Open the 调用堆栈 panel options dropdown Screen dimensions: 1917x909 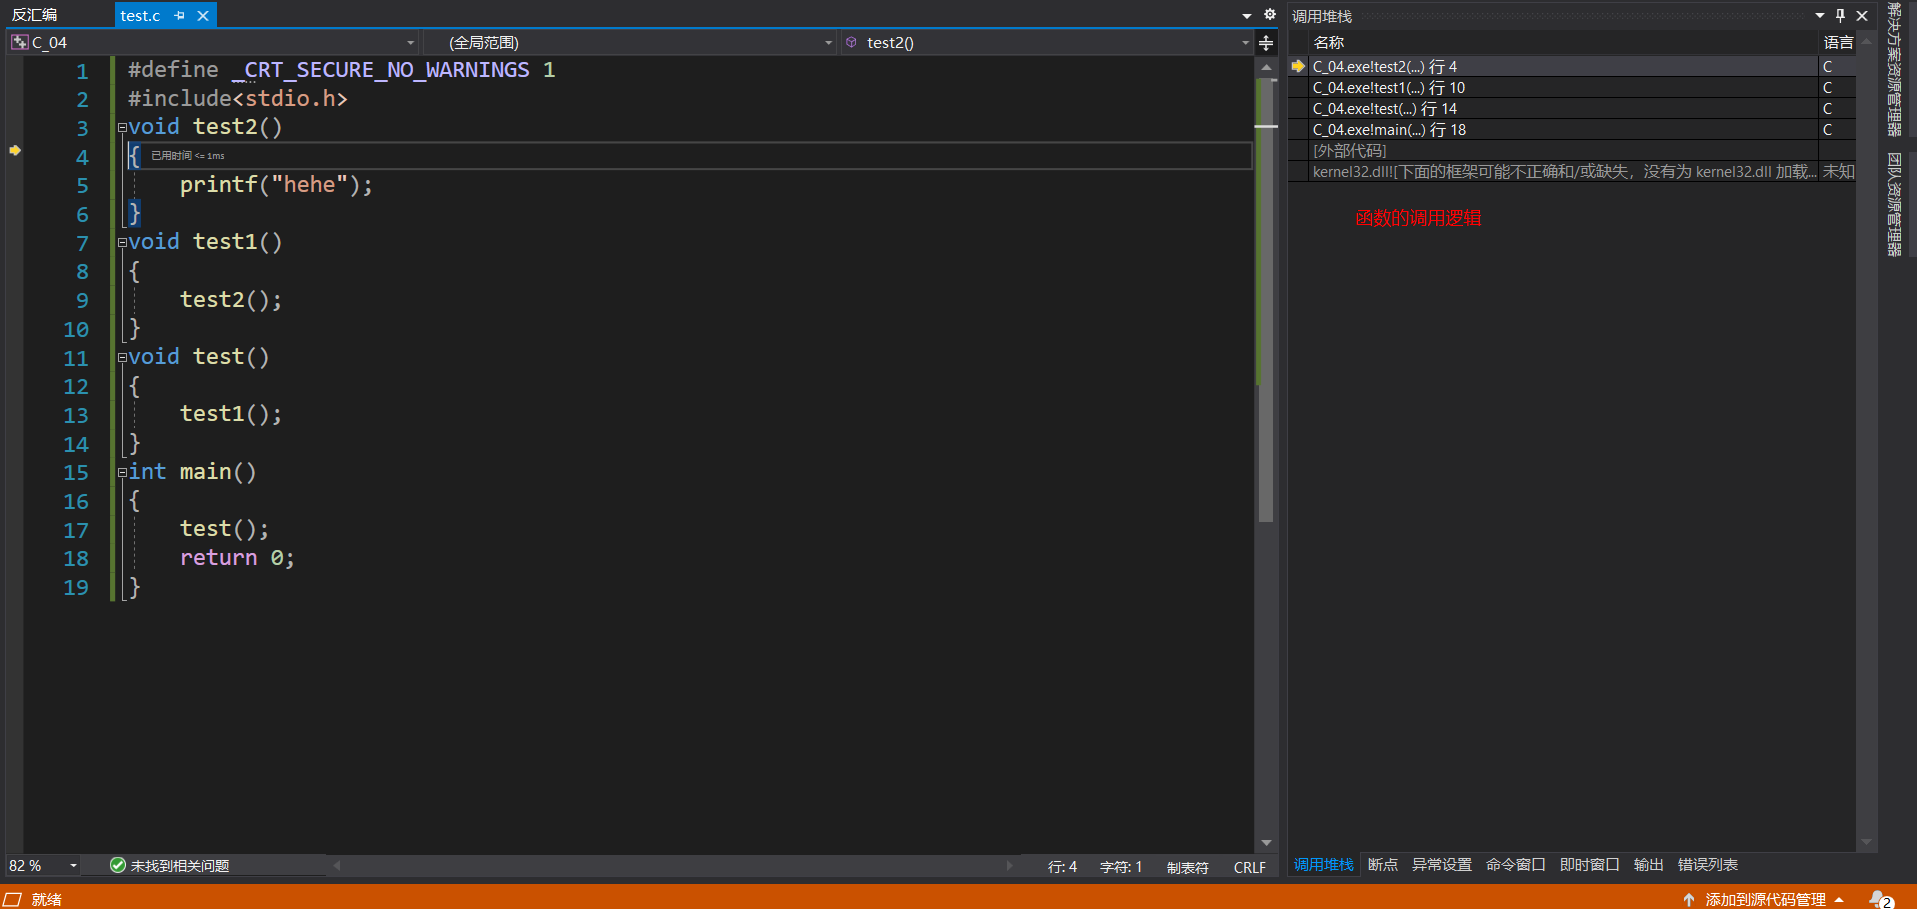coord(1820,16)
